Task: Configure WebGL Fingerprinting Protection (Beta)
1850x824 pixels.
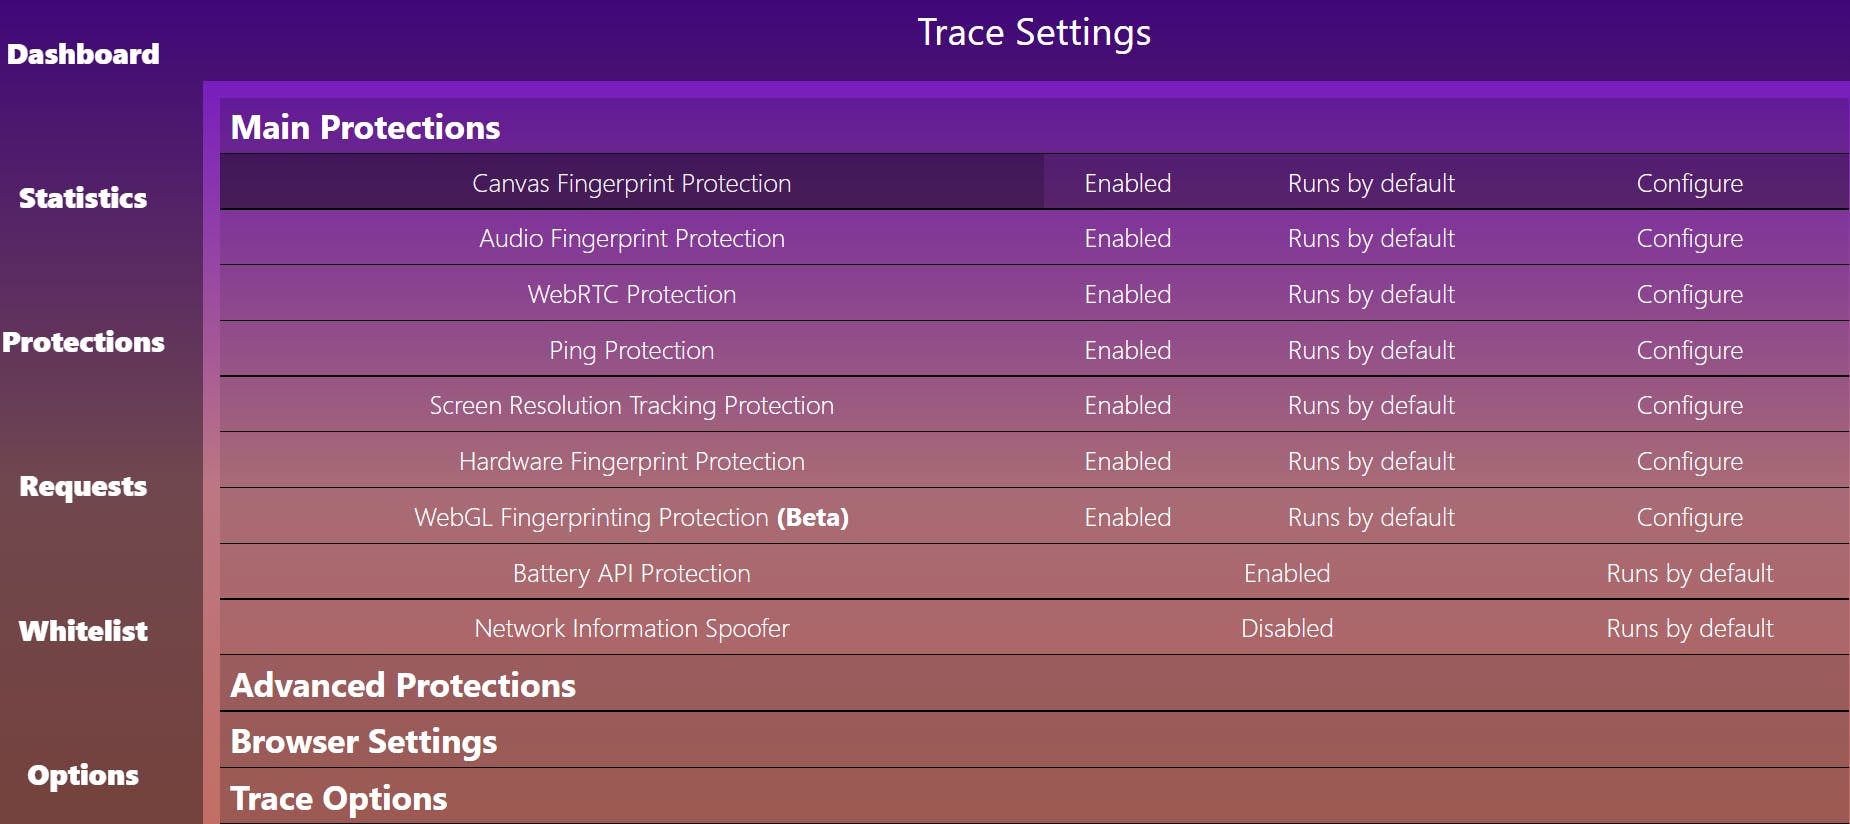Action: 1689,517
